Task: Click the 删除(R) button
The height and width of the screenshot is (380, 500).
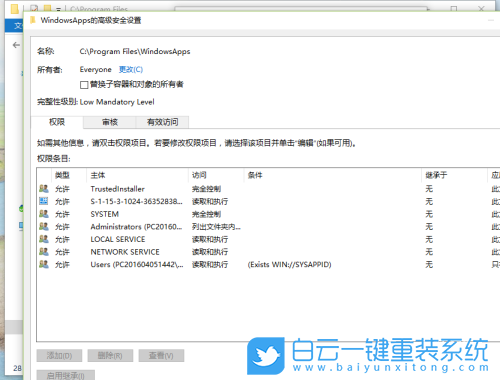Action: tap(110, 356)
